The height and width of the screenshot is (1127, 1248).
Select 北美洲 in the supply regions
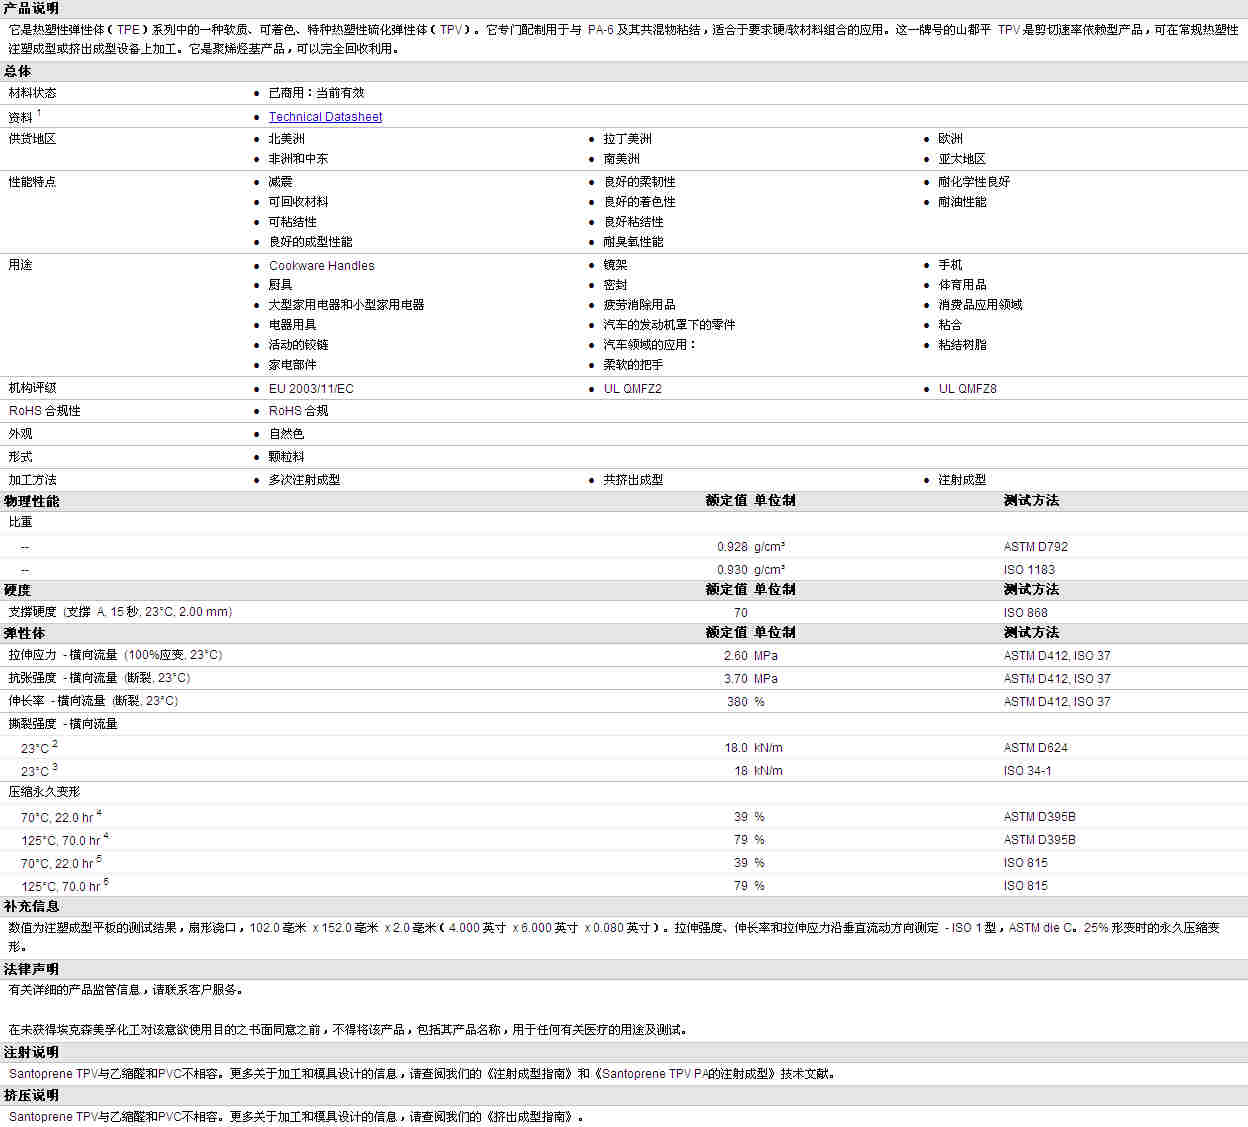coord(287,139)
